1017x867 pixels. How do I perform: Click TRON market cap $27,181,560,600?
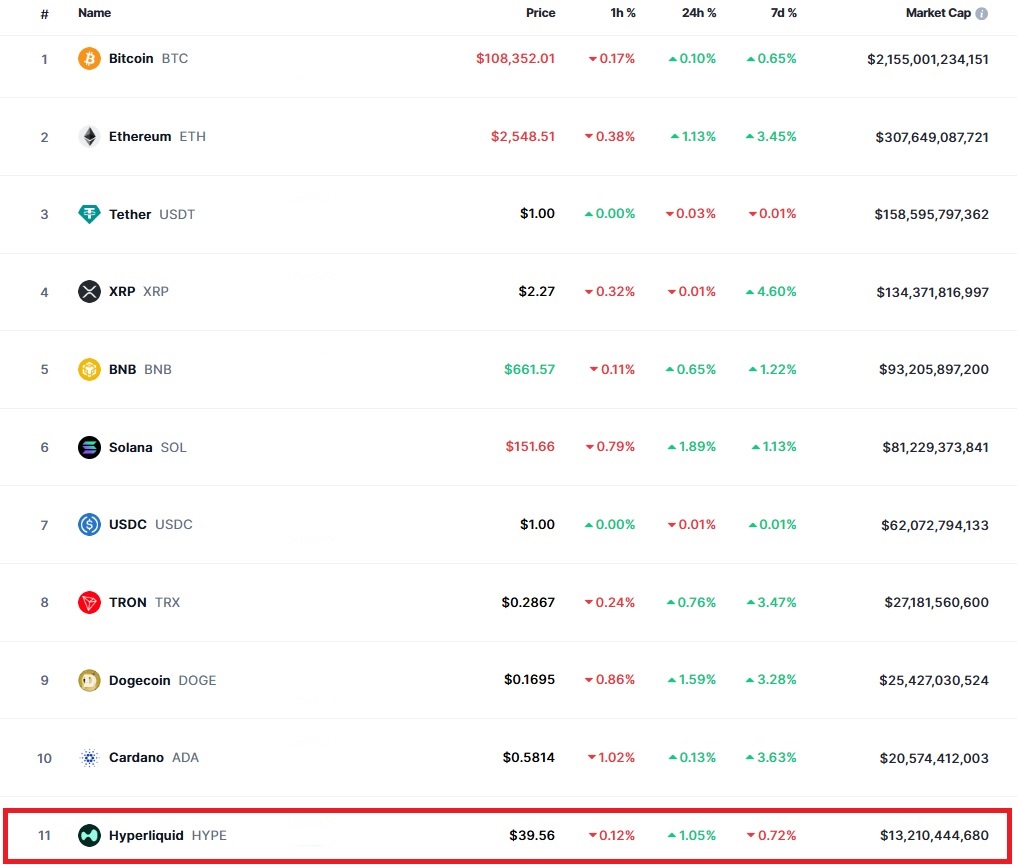937,602
